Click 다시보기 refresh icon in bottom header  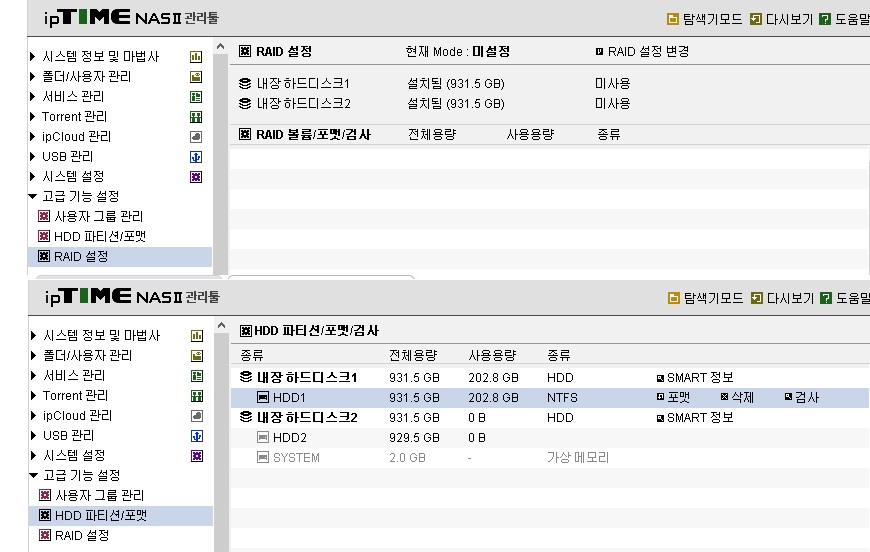click(756, 298)
